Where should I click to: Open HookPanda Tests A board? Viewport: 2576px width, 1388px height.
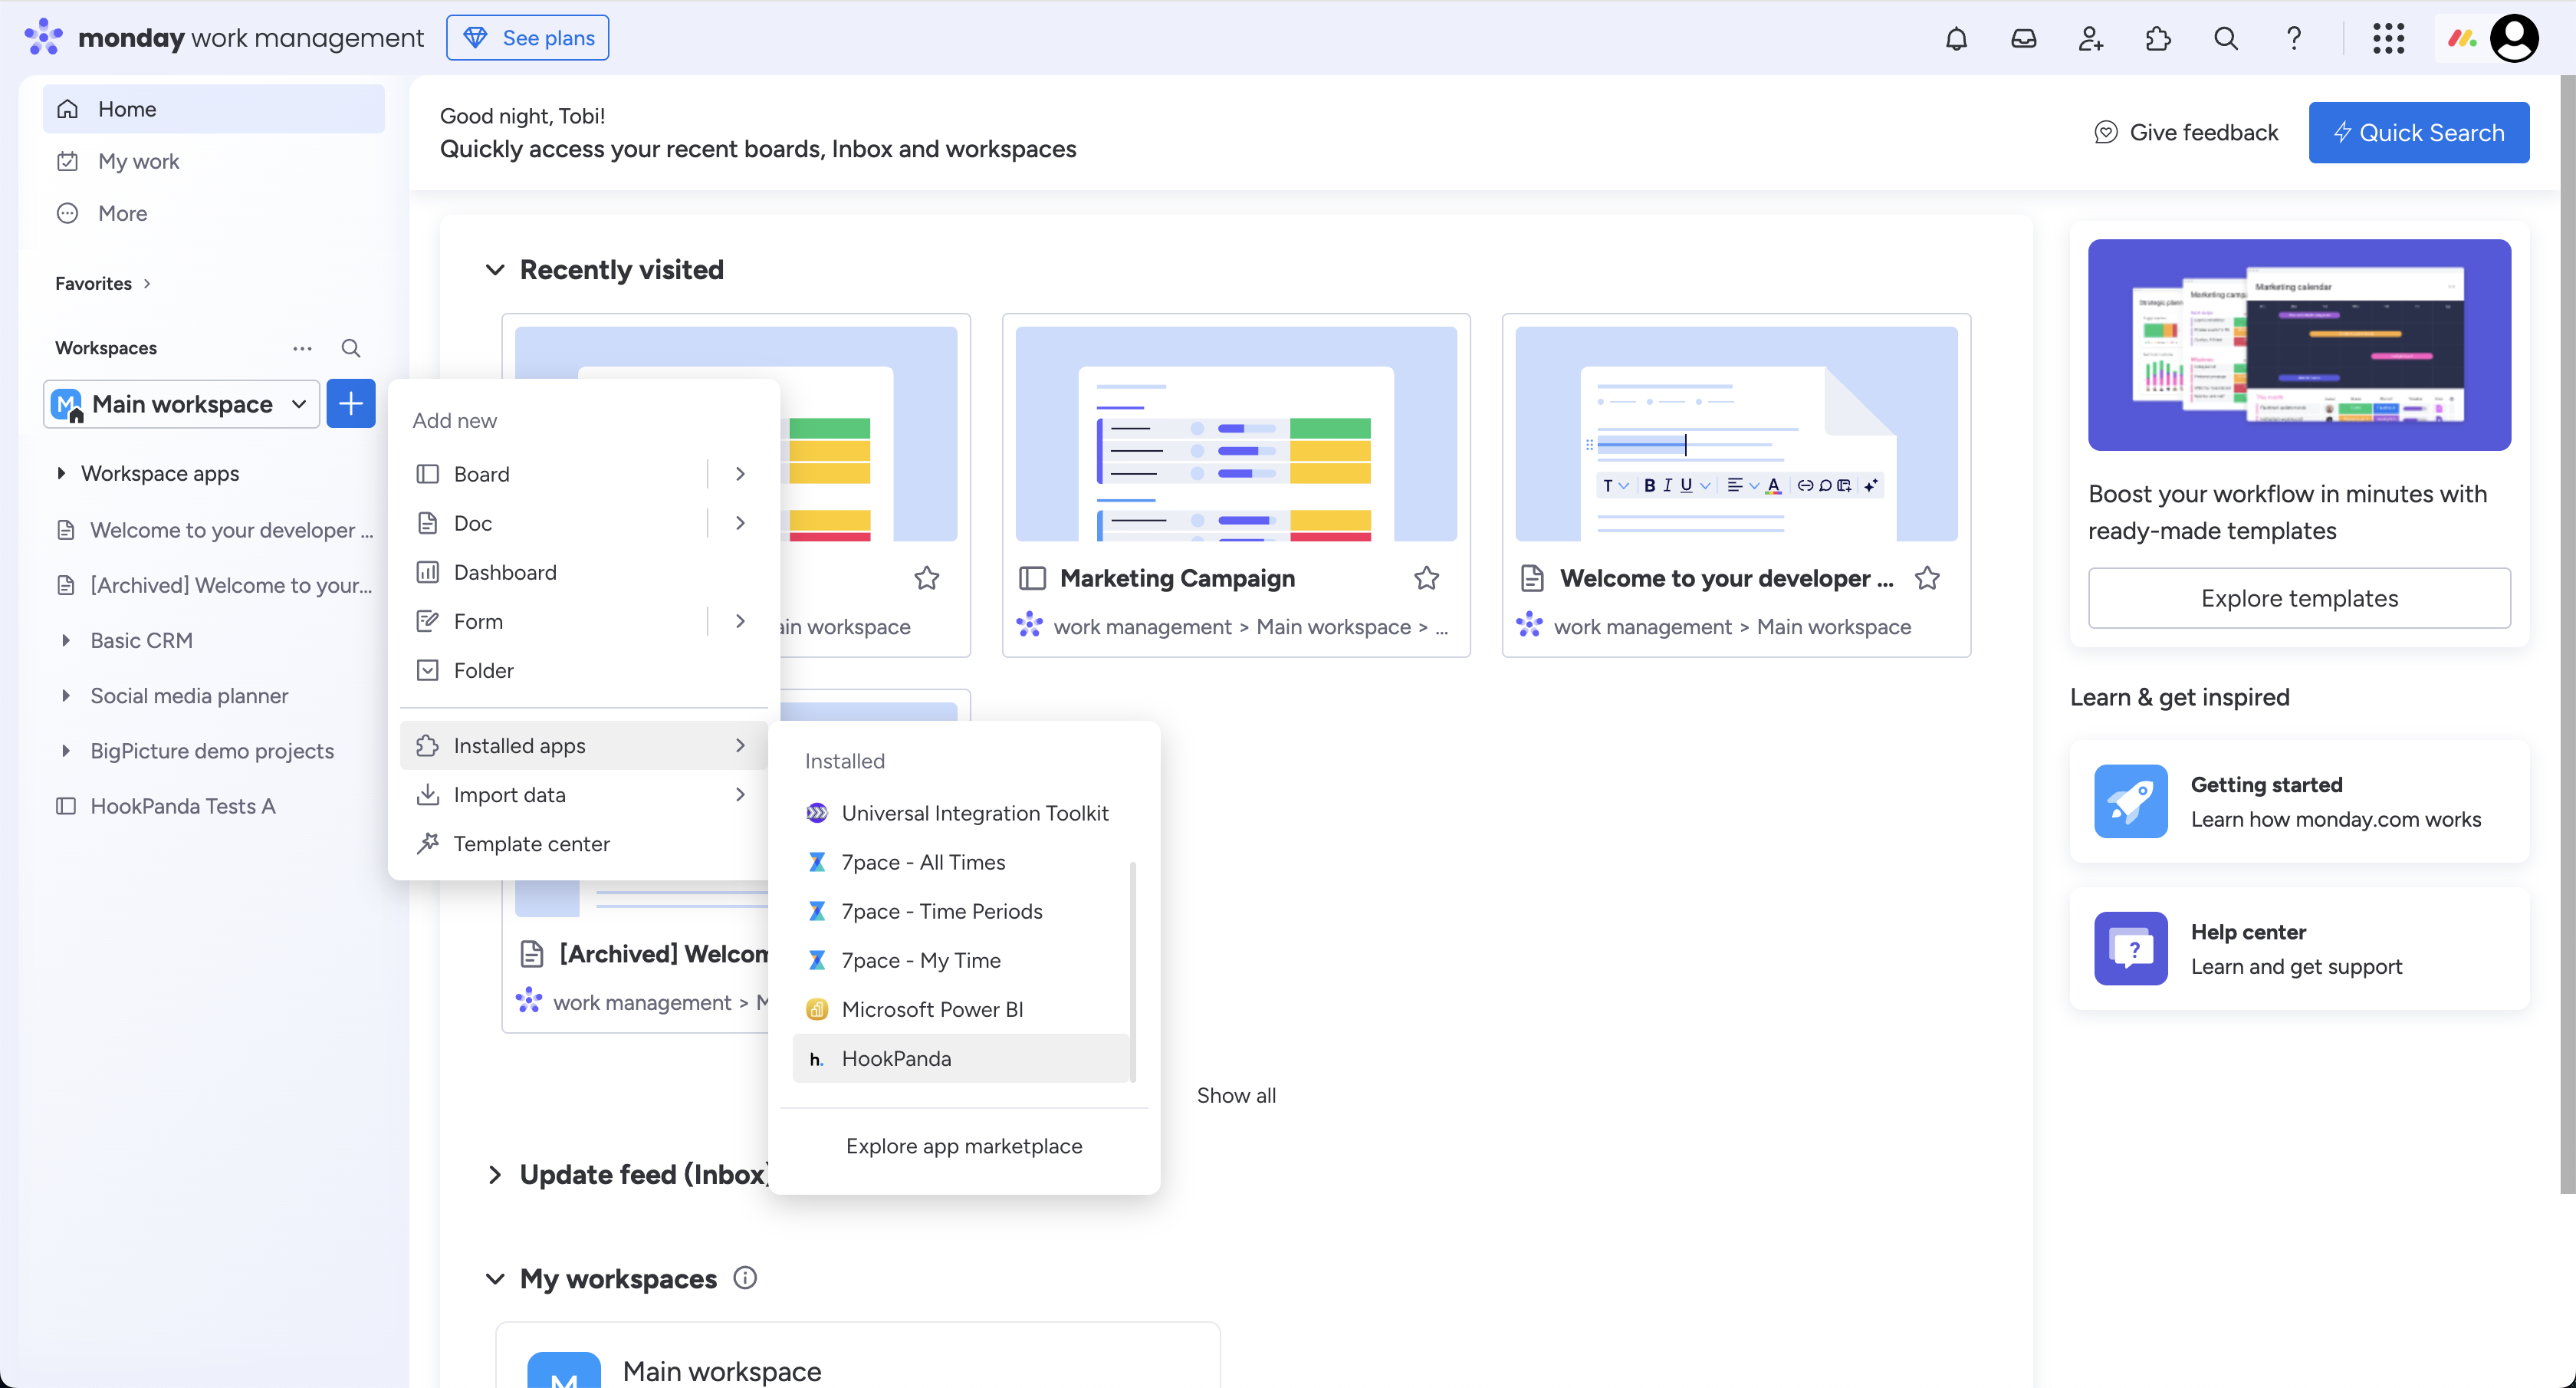[x=213, y=806]
